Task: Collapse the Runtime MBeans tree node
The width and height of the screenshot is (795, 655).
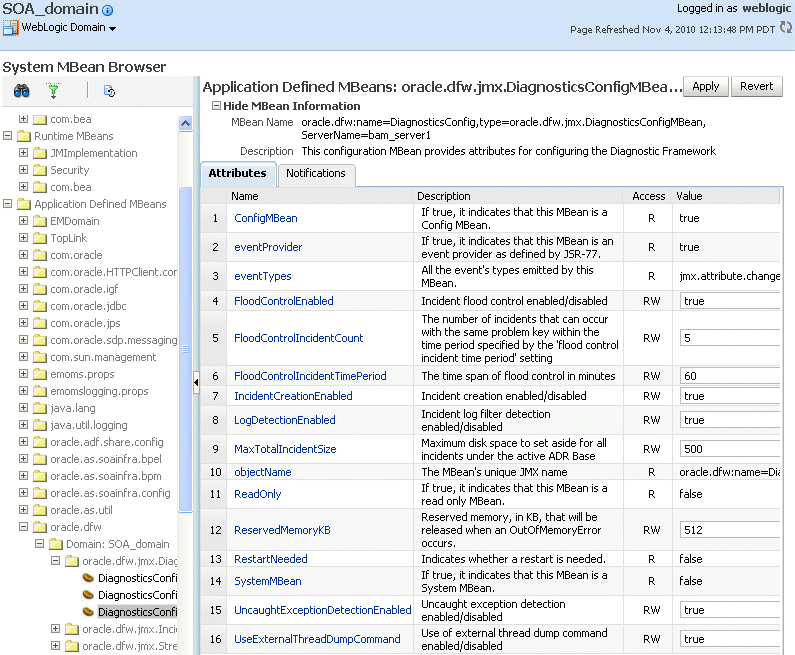Action: 8,136
